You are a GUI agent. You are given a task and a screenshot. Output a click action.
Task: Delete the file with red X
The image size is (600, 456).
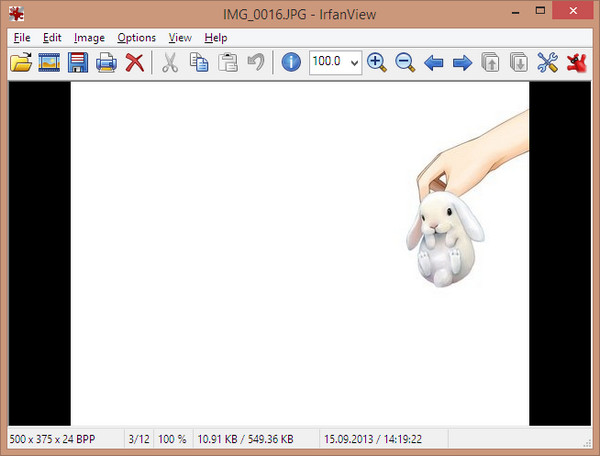coord(134,63)
